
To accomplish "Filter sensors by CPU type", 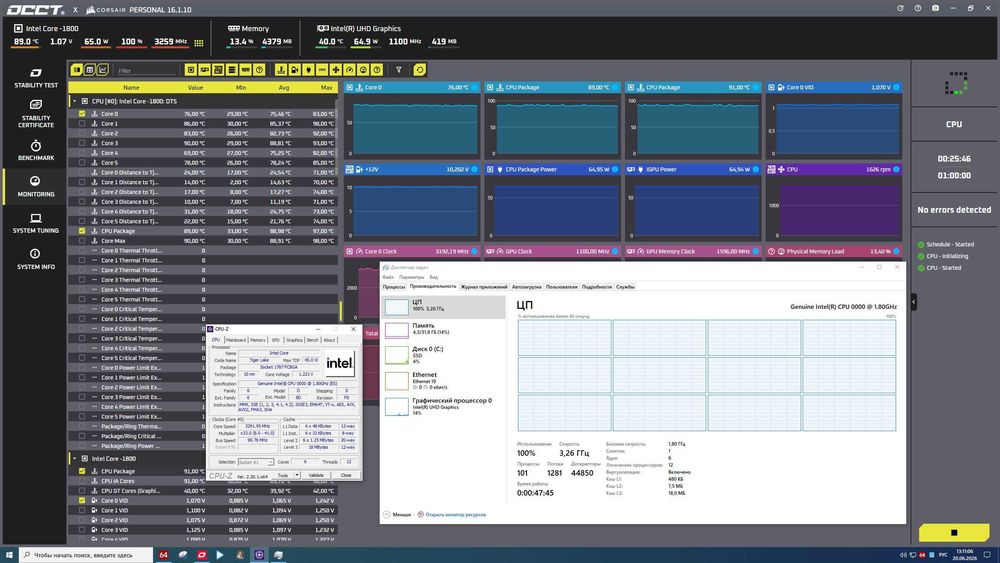I will (191, 69).
